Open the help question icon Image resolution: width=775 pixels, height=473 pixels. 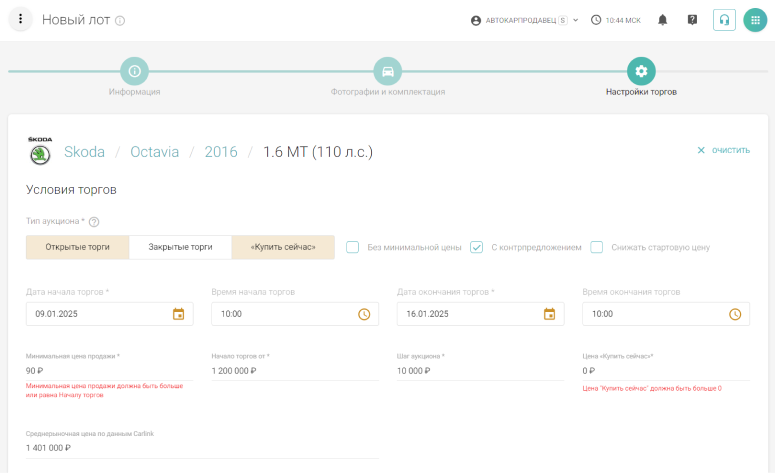[692, 20]
